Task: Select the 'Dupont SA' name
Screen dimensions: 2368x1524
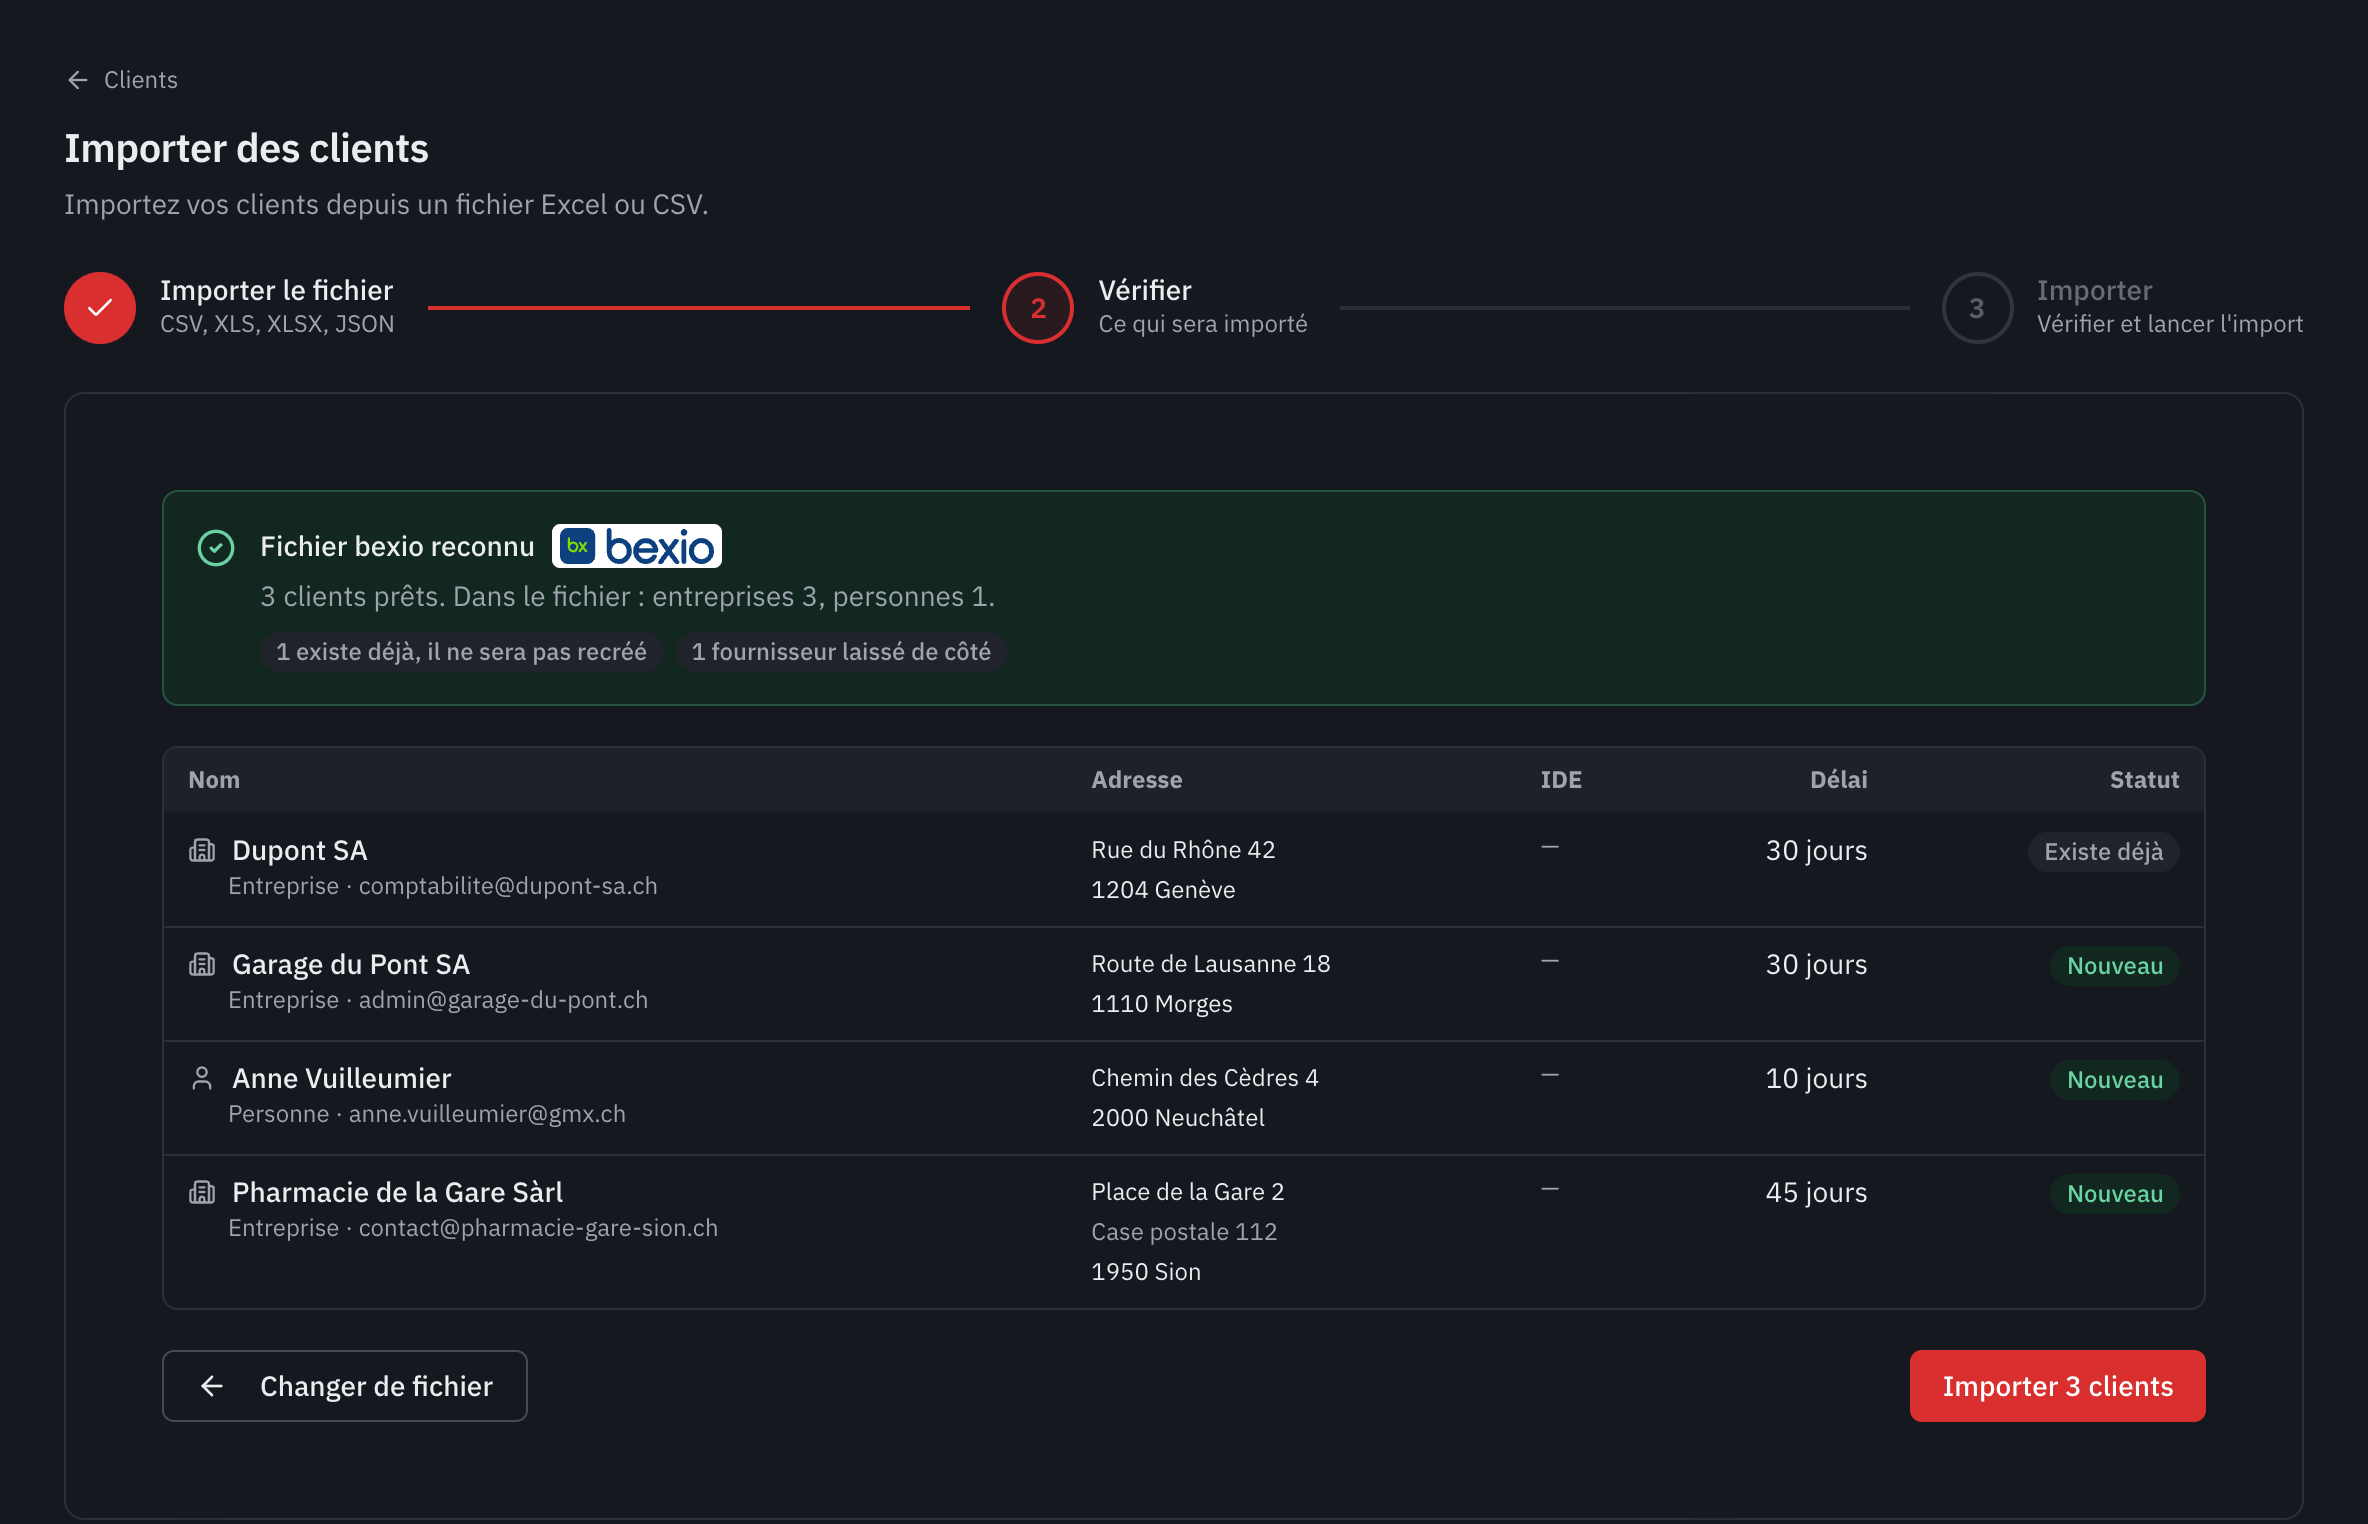Action: (x=300, y=850)
